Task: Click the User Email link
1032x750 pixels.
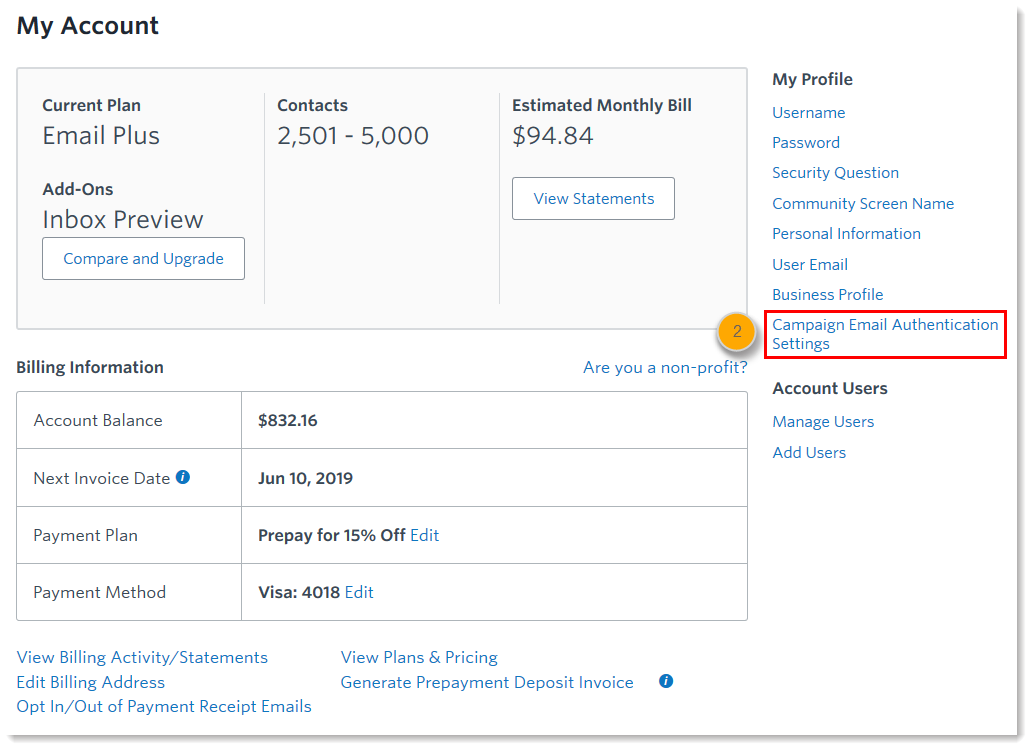Action: pos(809,265)
